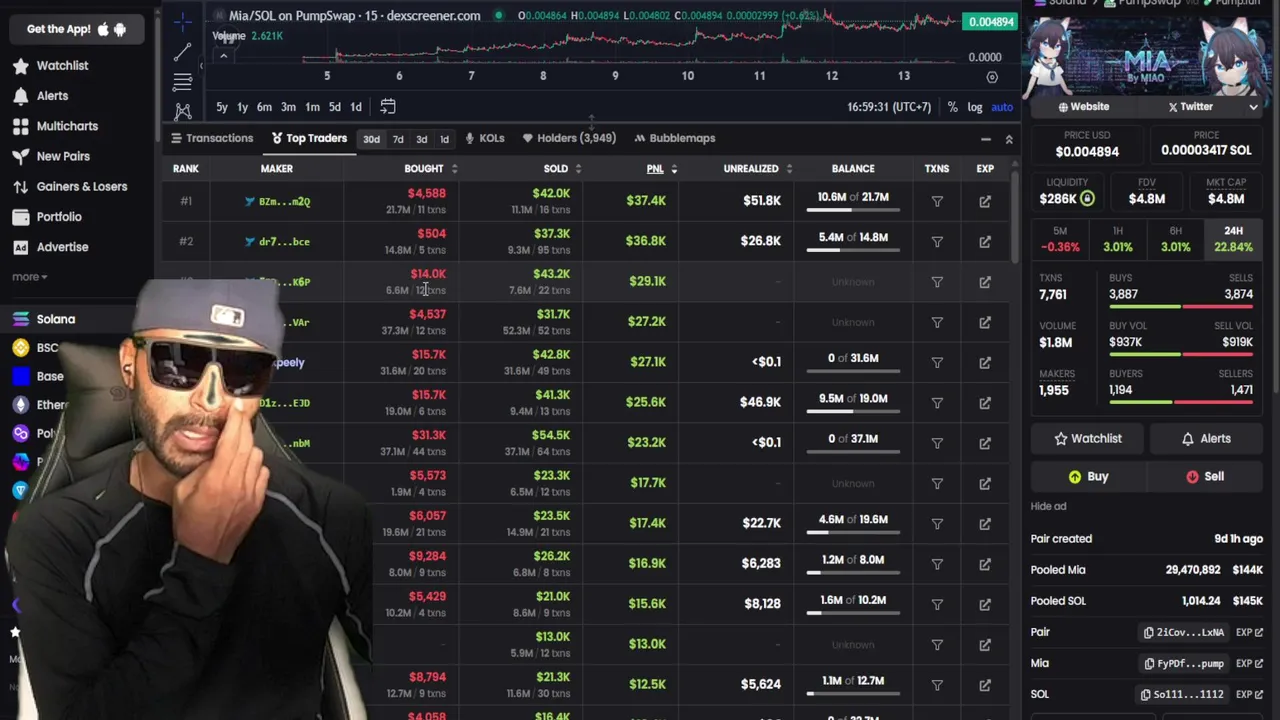Open the token Twitter link
Viewport: 1280px width, 720px height.
(1190, 106)
